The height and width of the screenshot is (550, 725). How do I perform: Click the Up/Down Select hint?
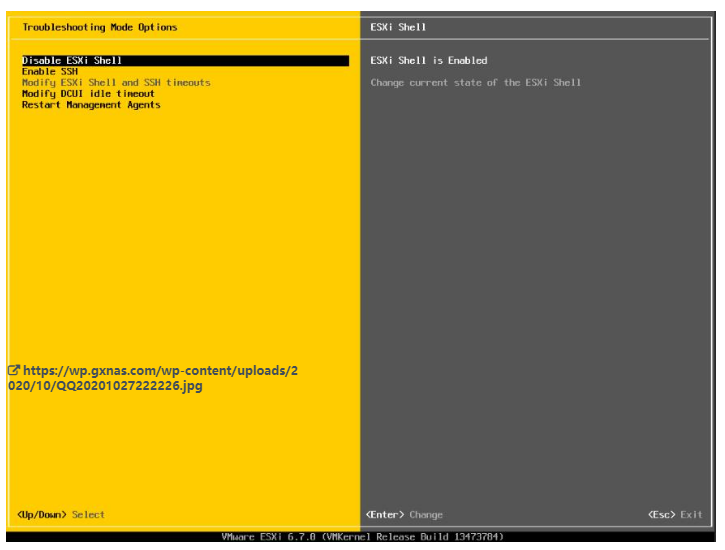pyautogui.click(x=61, y=514)
